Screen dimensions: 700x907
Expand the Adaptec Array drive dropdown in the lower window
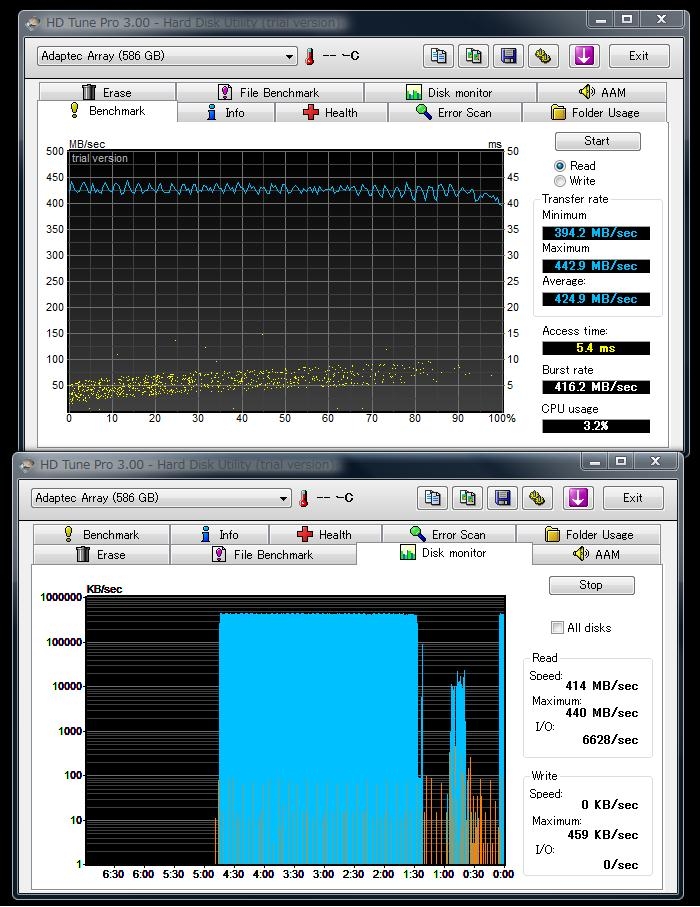[x=283, y=498]
